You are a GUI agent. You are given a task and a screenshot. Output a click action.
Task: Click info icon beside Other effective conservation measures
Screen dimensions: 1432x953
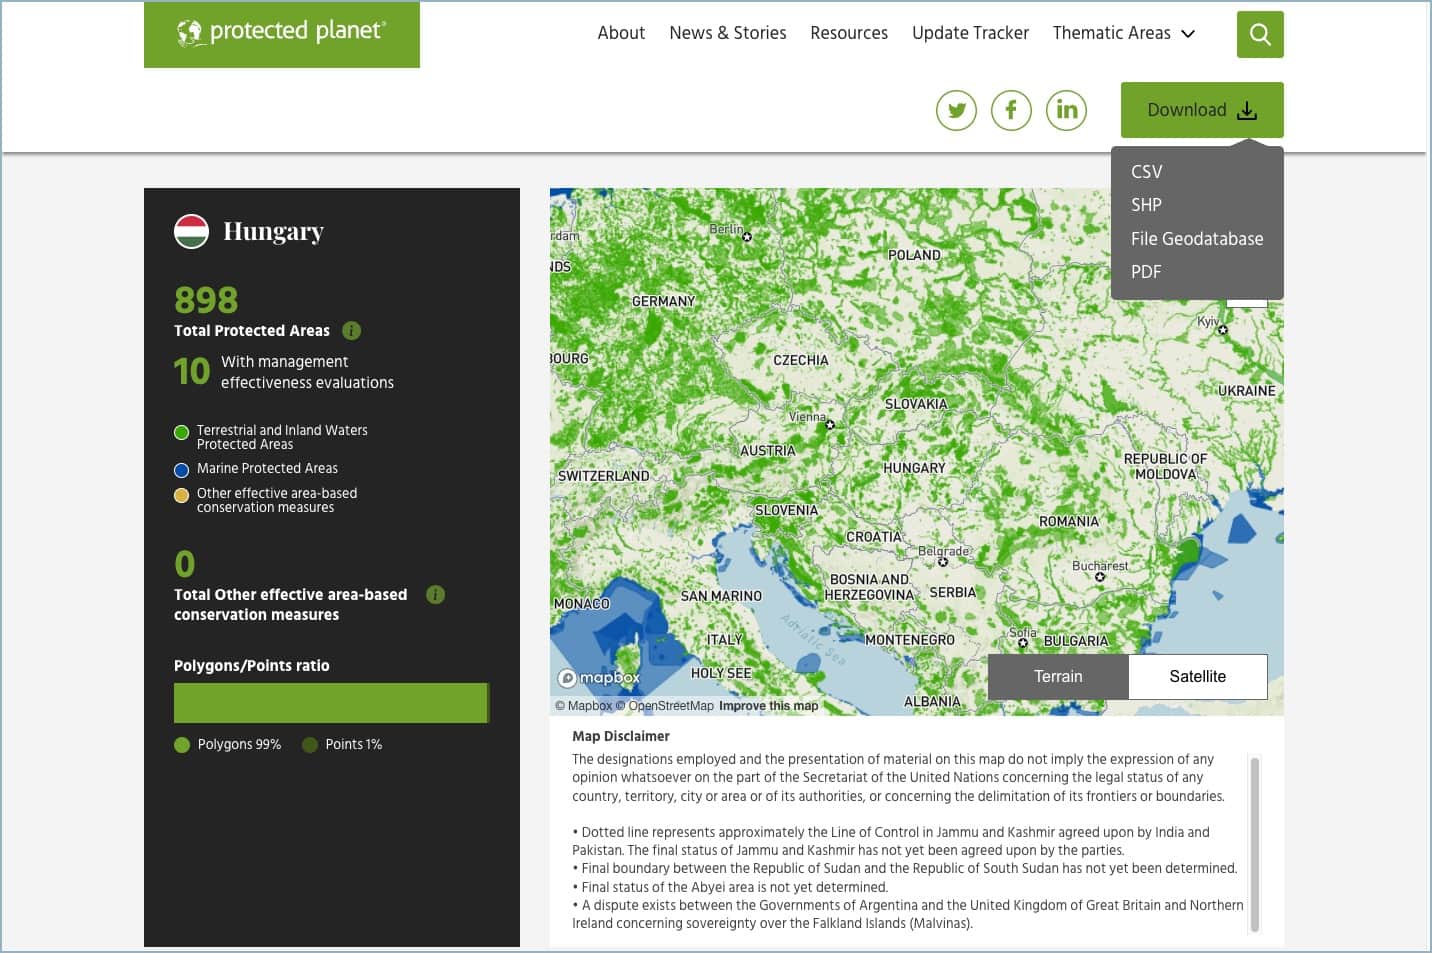point(435,595)
